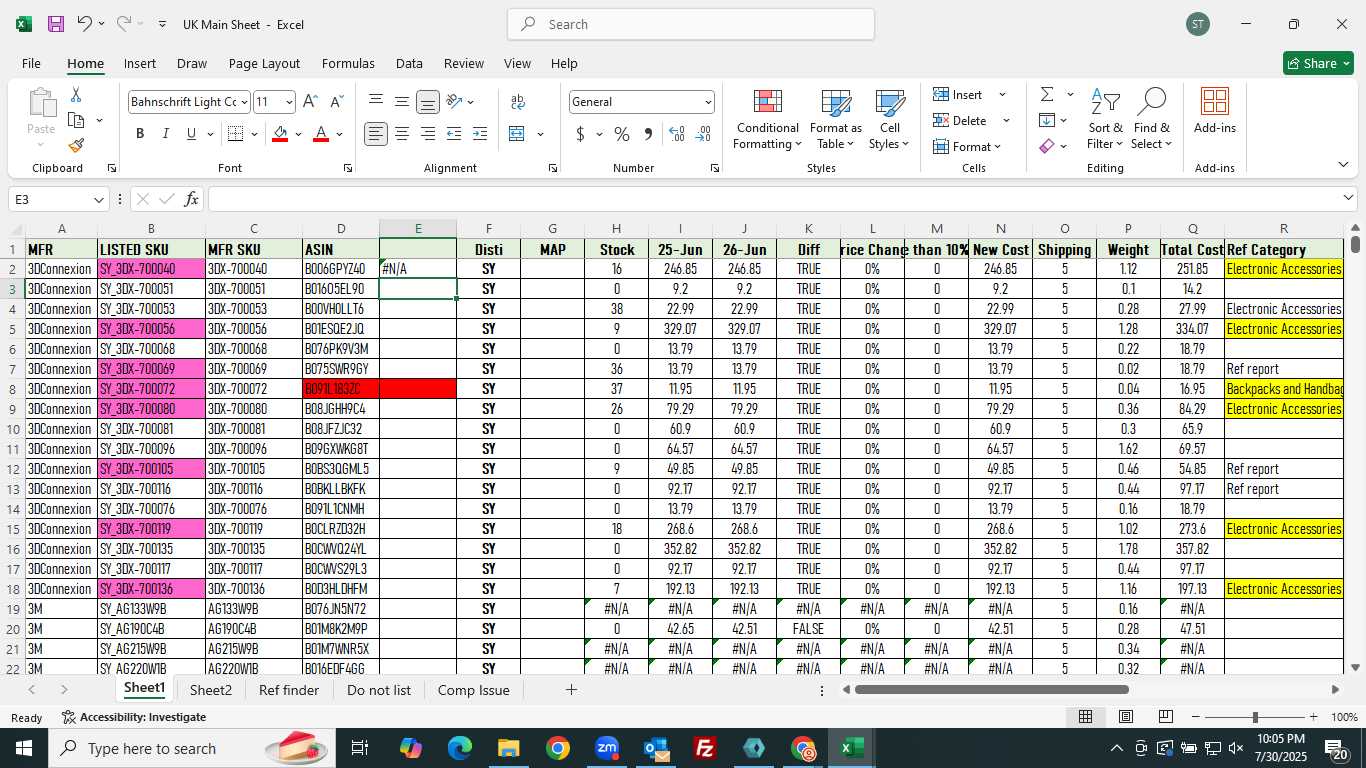Click the Decrease Decimal icon
Image resolution: width=1366 pixels, height=768 pixels.
[x=703, y=134]
